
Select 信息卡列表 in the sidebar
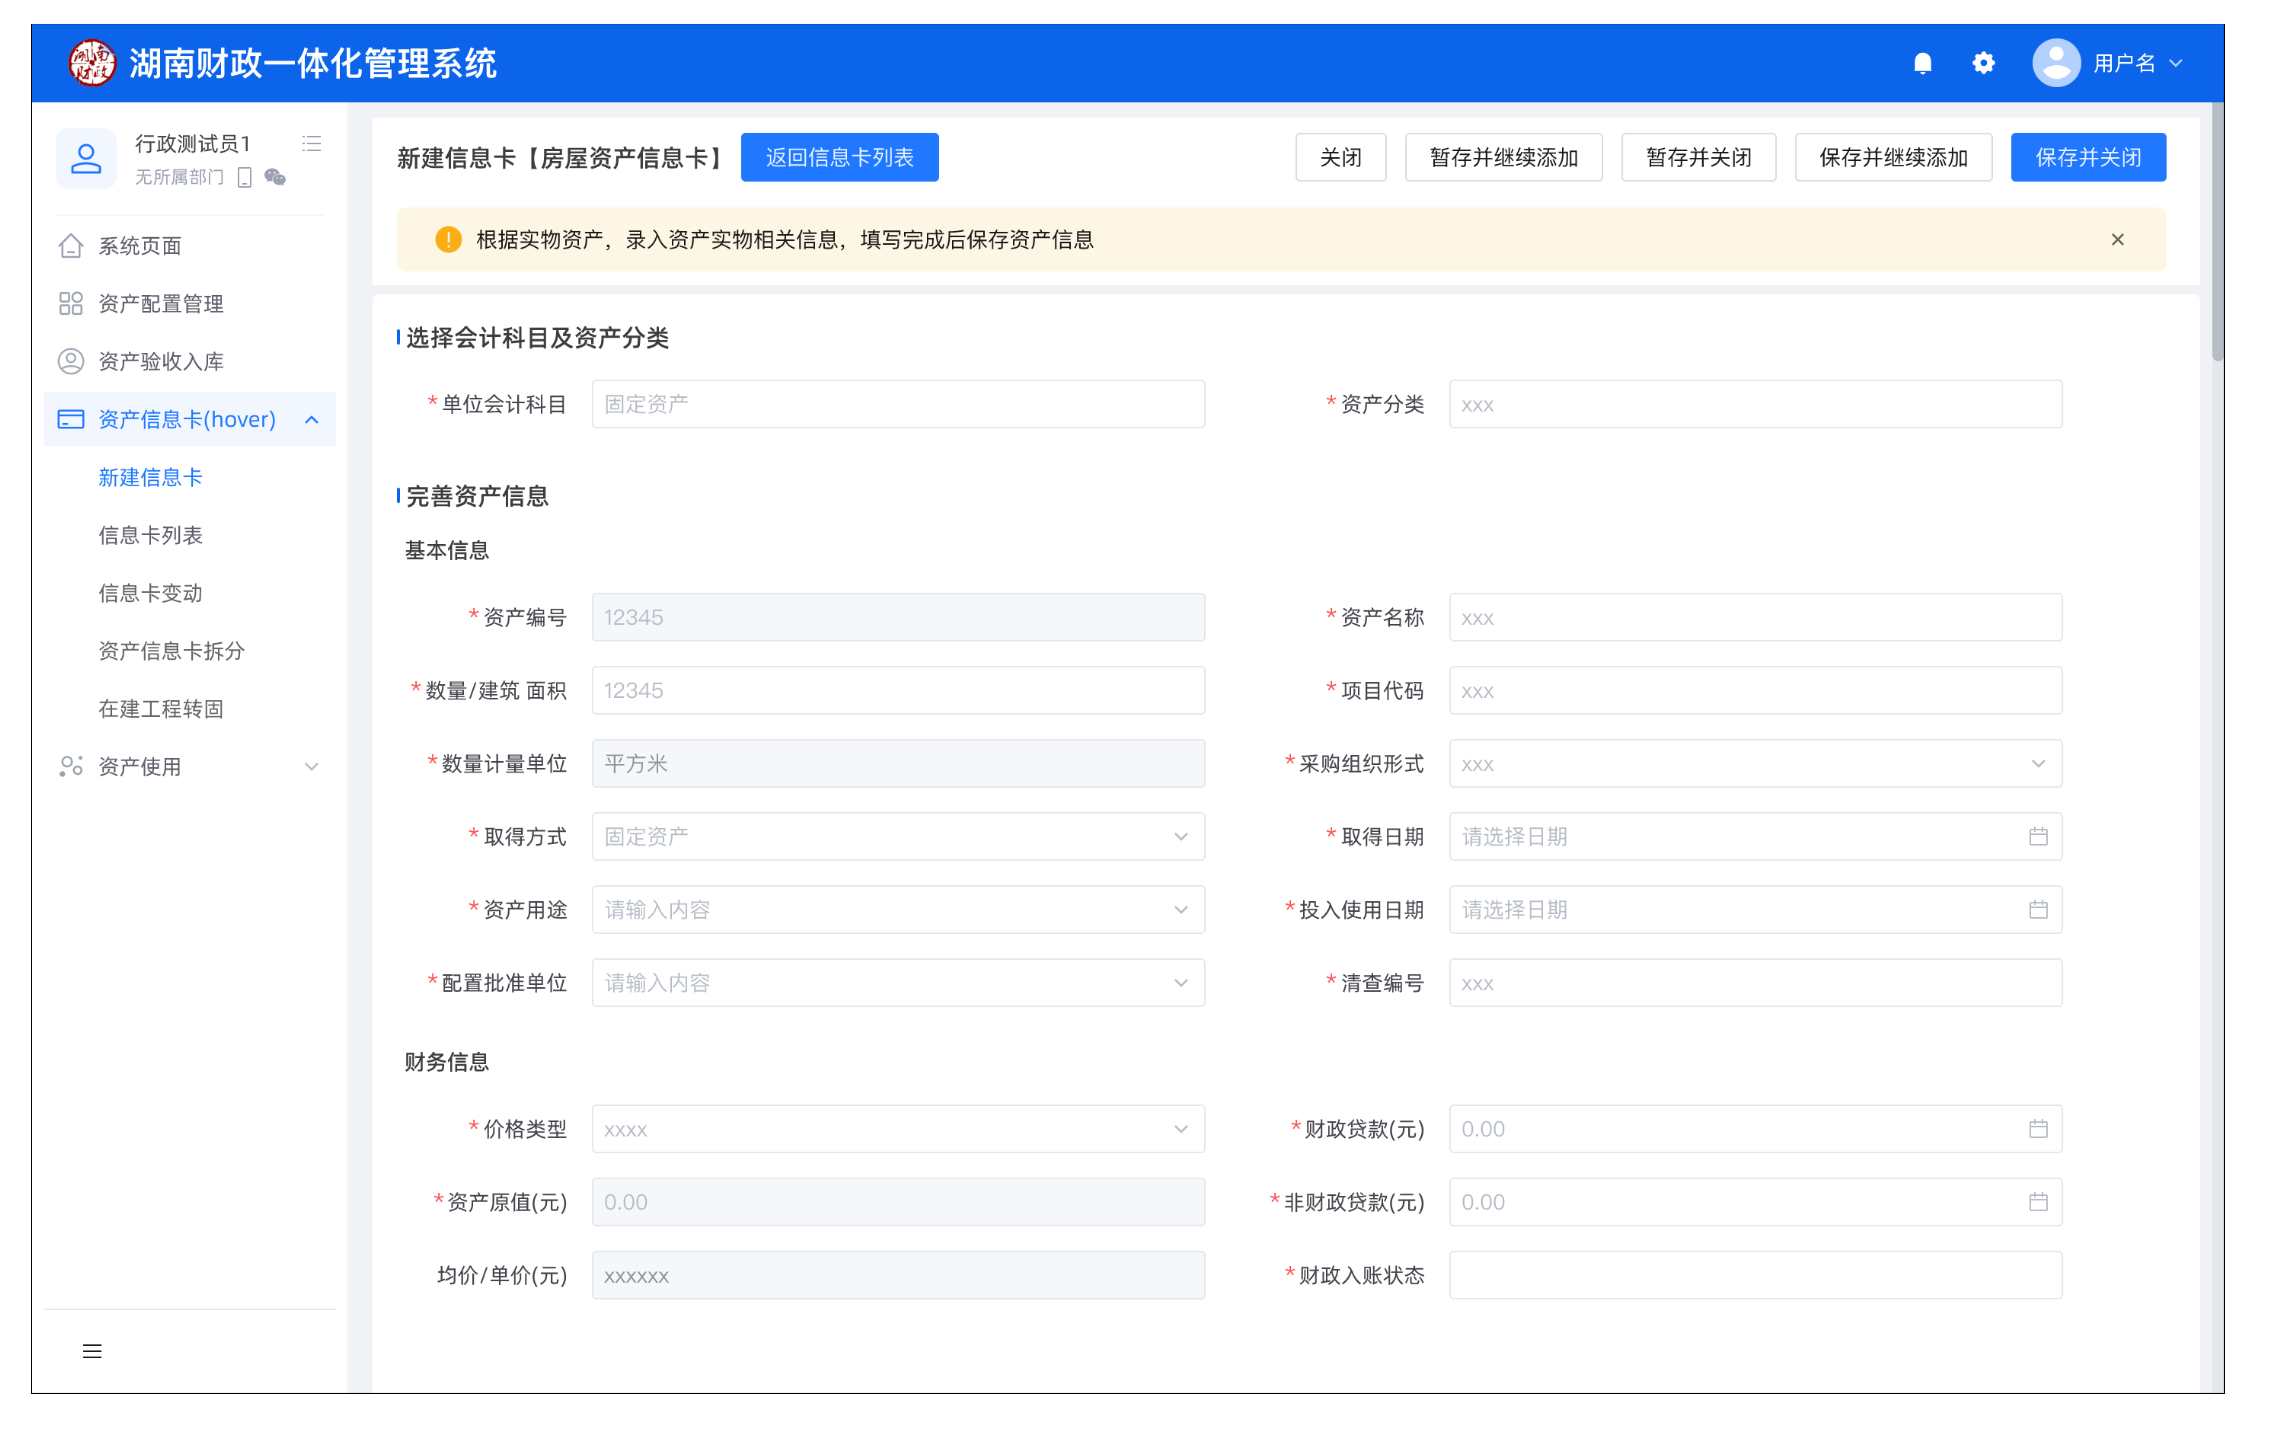150,535
